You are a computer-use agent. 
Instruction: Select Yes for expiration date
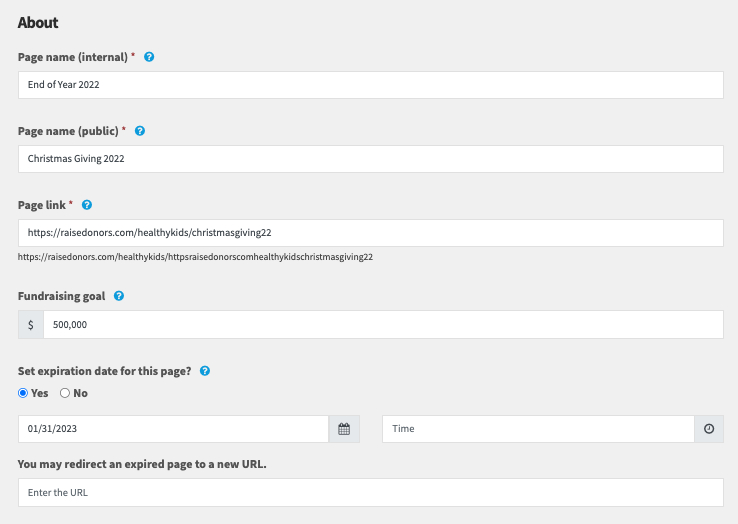click(x=23, y=393)
